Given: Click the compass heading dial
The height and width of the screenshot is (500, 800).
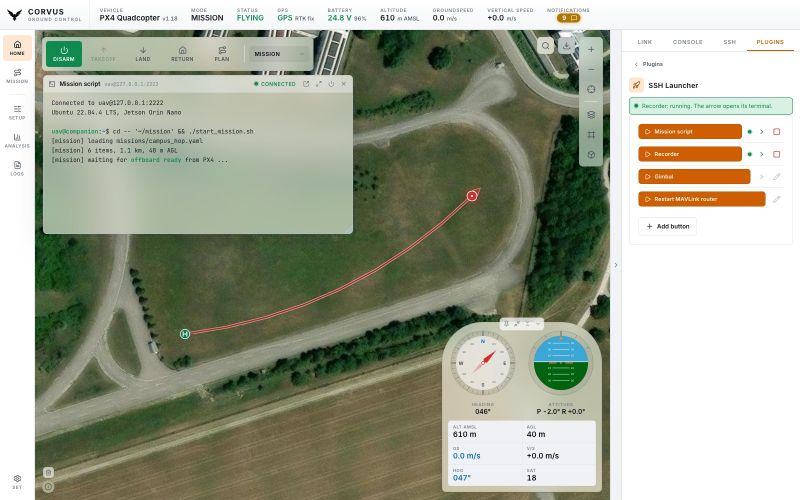Looking at the screenshot, I should pyautogui.click(x=483, y=363).
